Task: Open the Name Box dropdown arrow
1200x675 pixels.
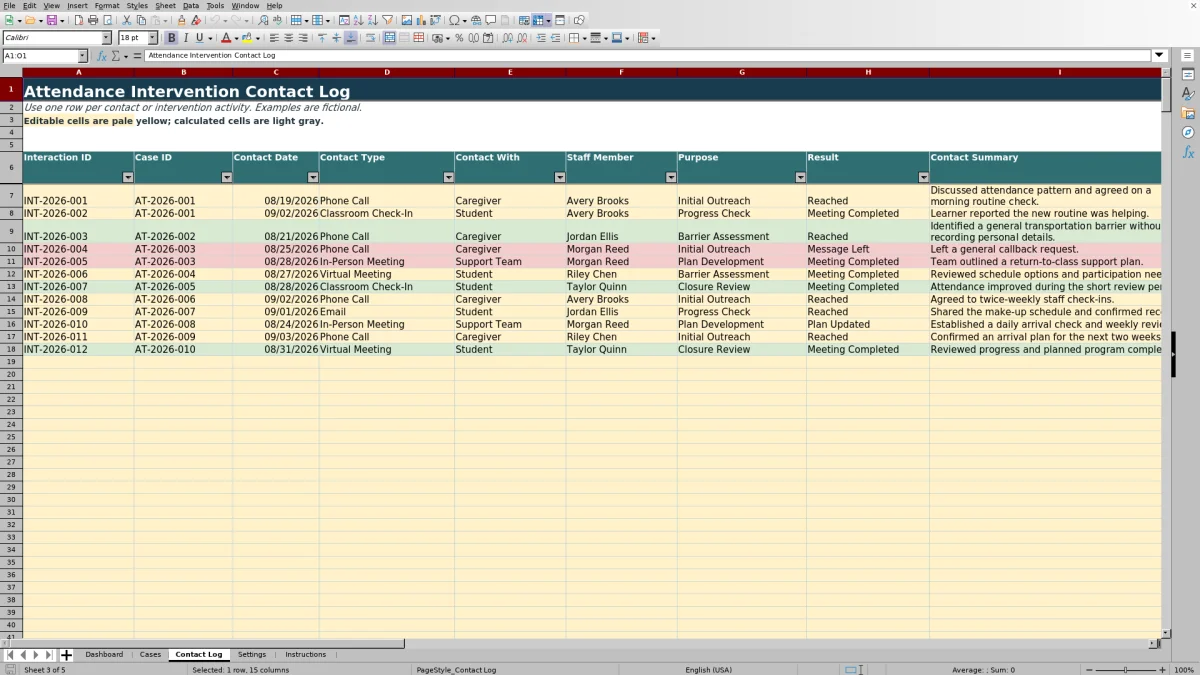Action: click(82, 56)
